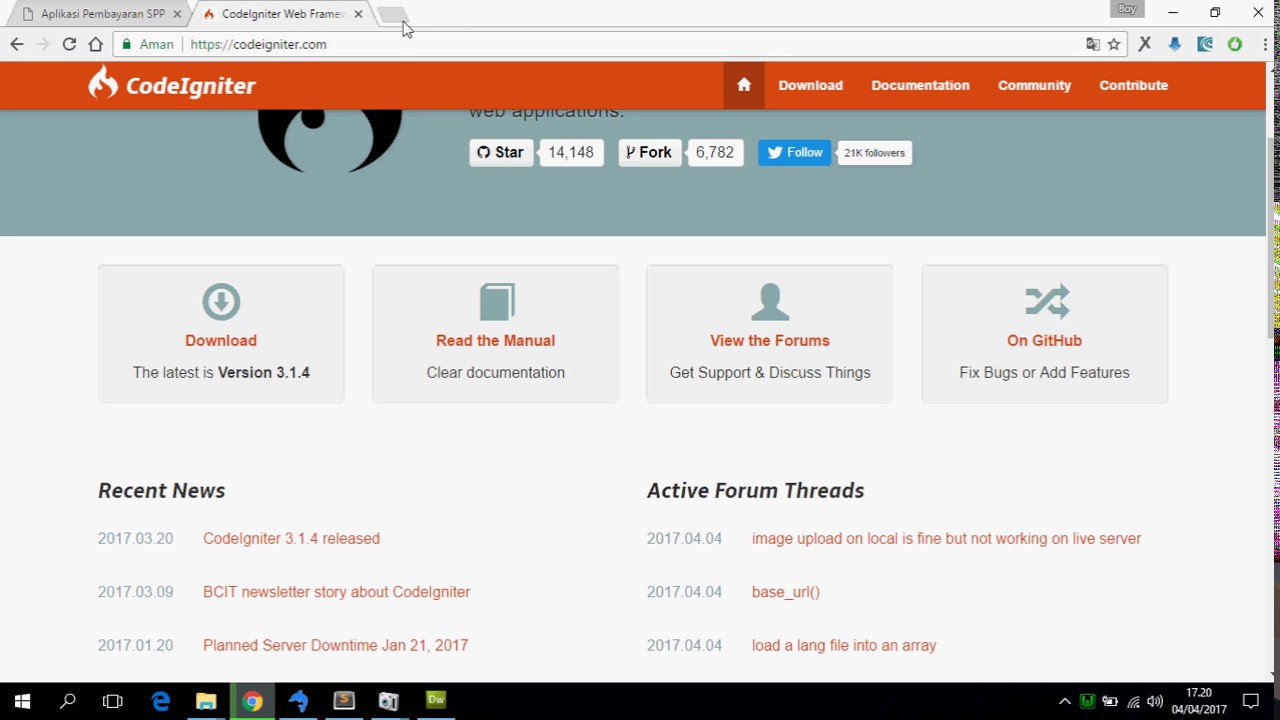
Task: Click the GitHub Fork button
Action: [650, 152]
